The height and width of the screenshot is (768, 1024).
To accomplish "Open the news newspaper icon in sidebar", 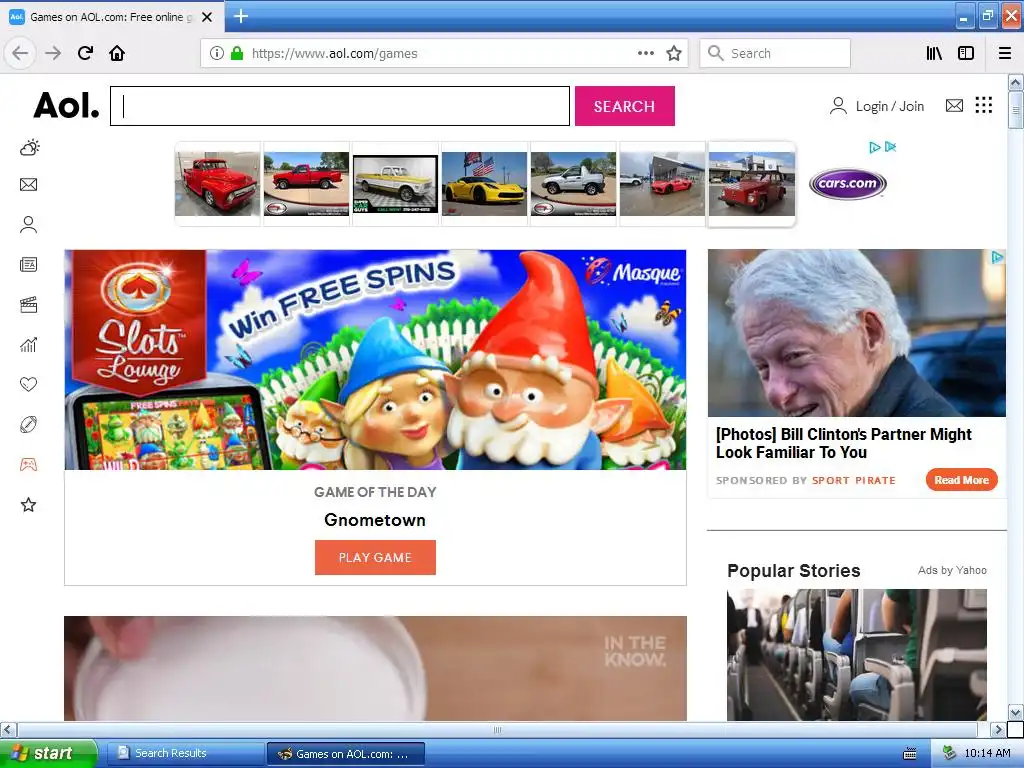I will 29,264.
